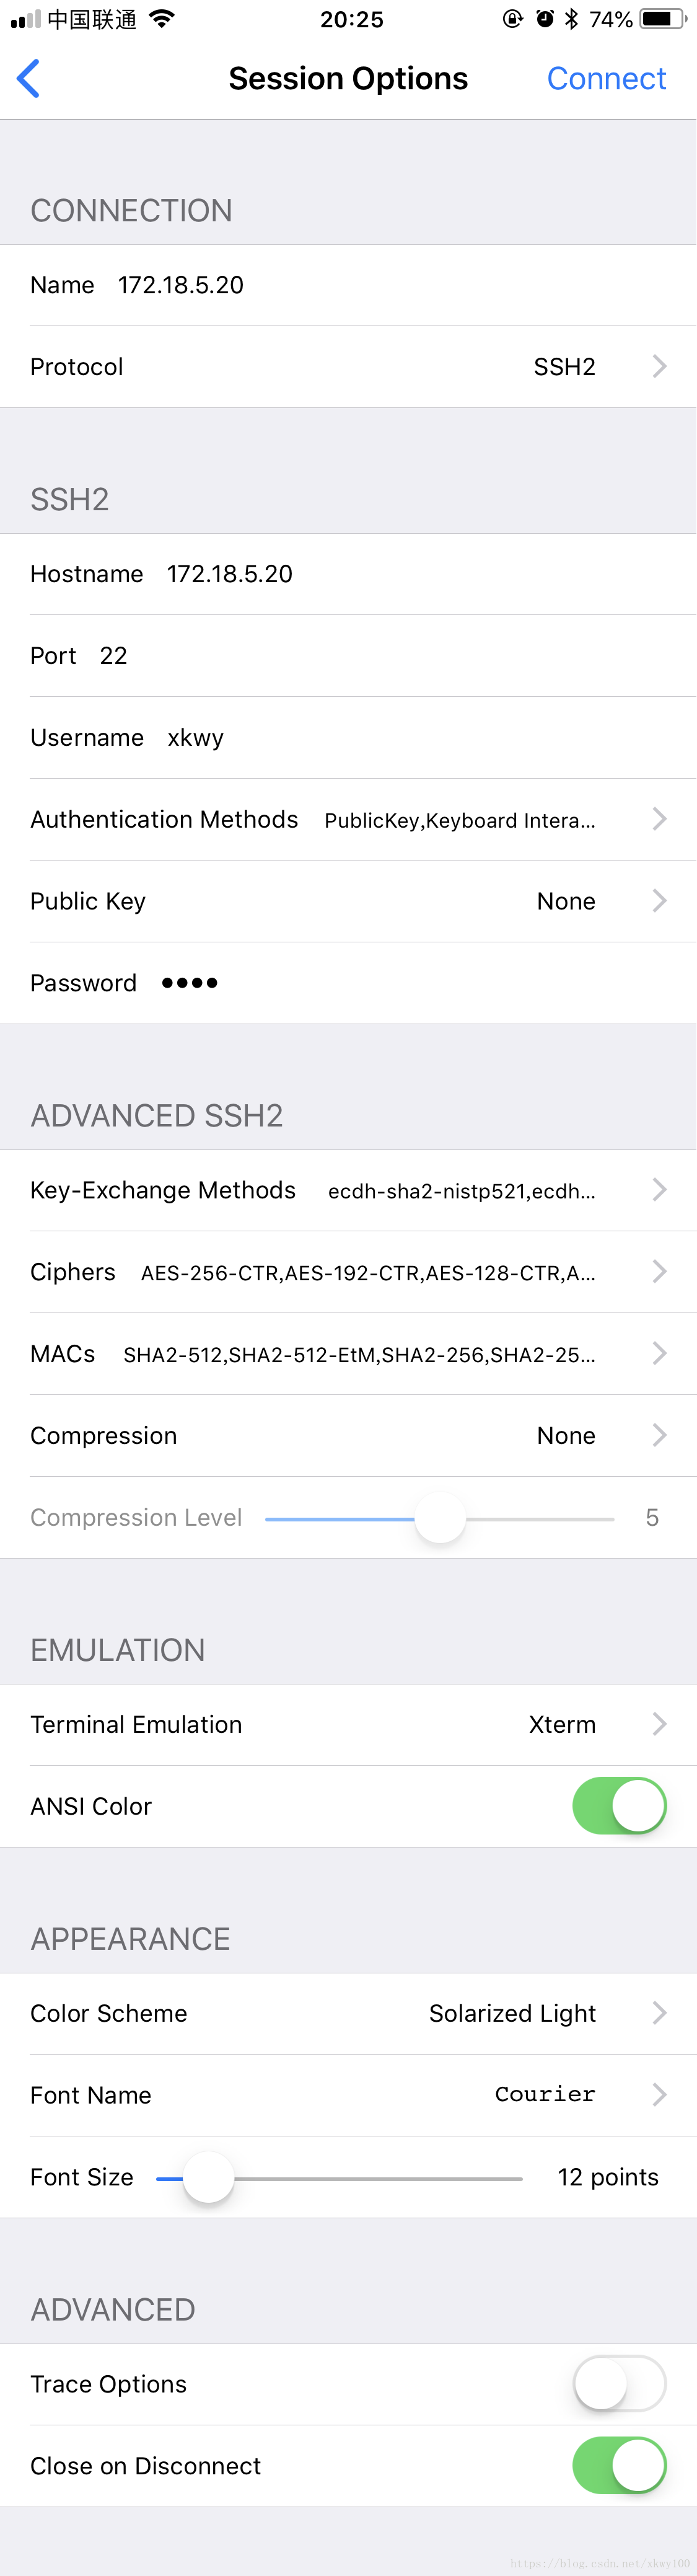Tap the battery indicator icon

[663, 19]
